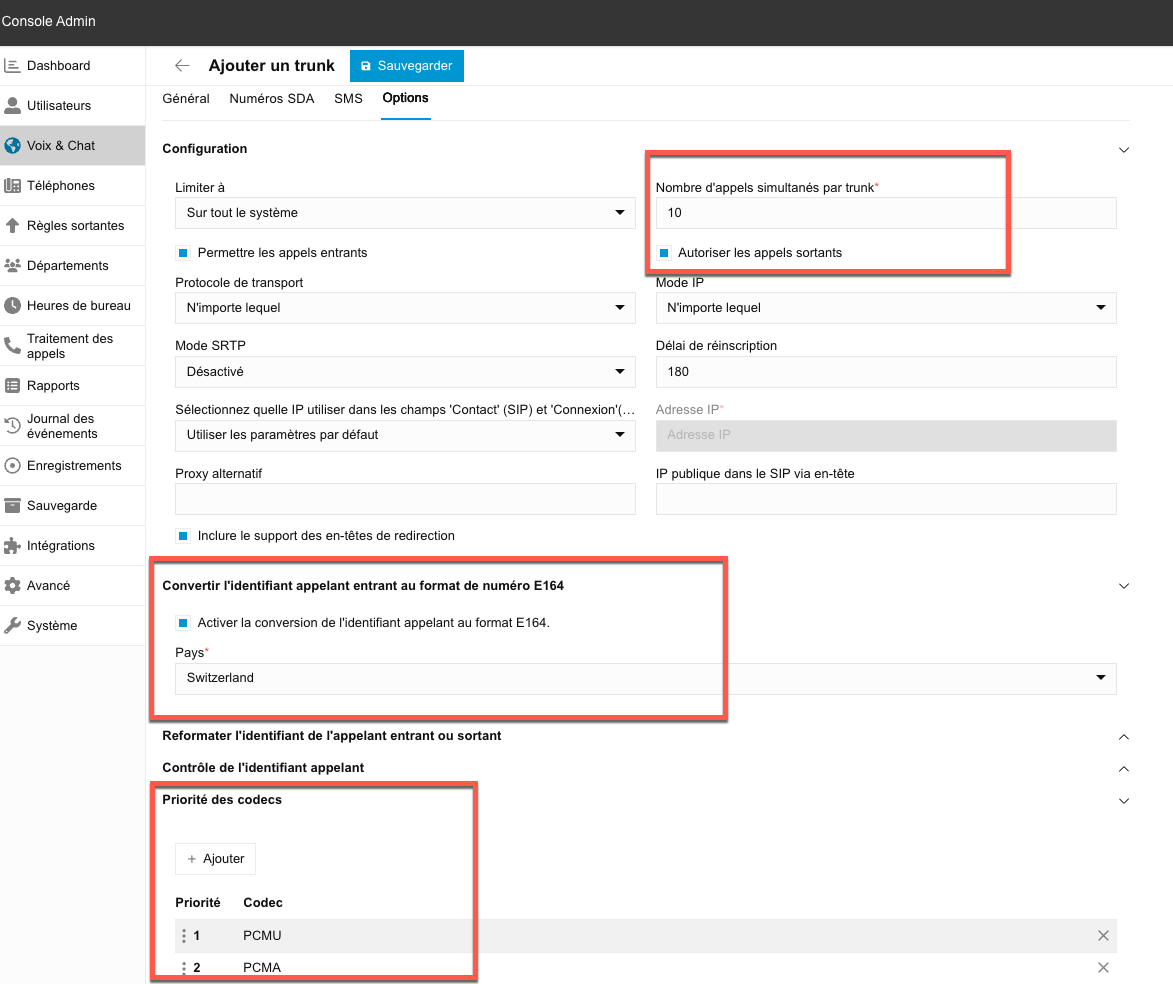Switch to the Numéros SDA tab

[x=272, y=99]
